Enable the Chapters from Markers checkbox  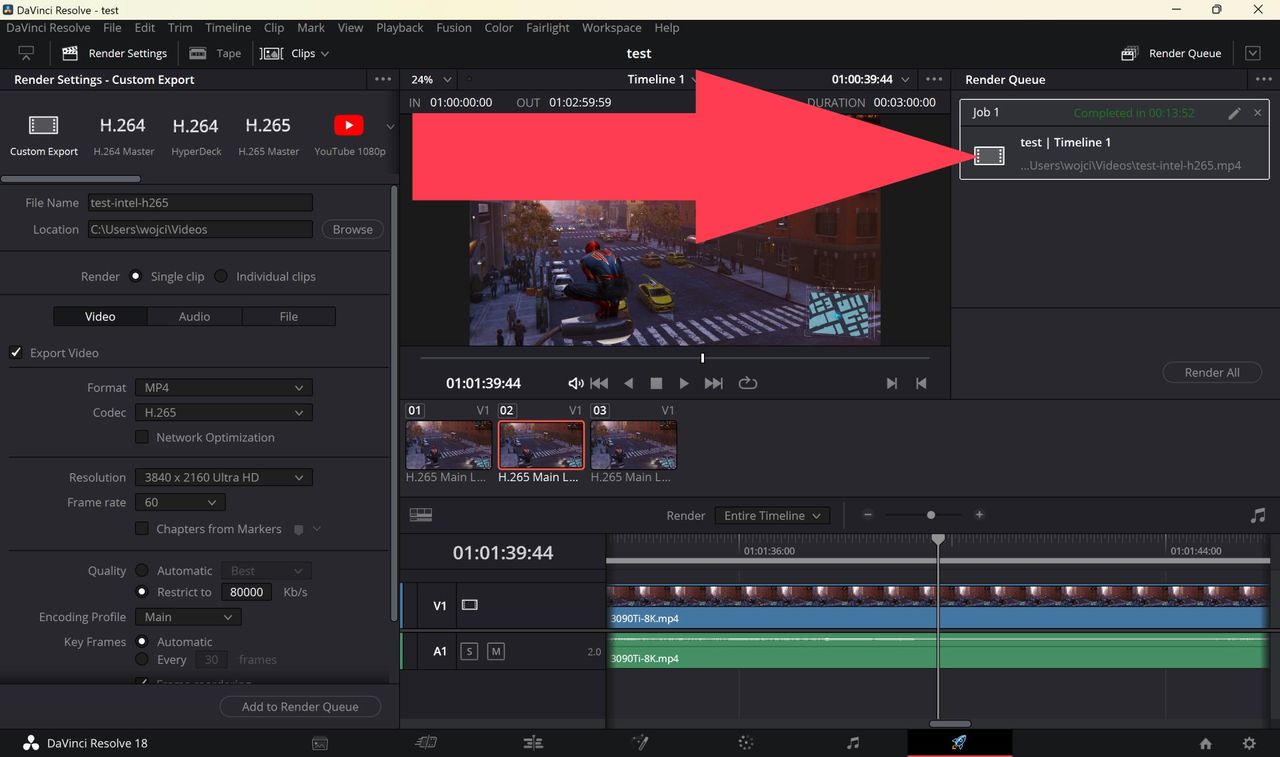tap(141, 529)
